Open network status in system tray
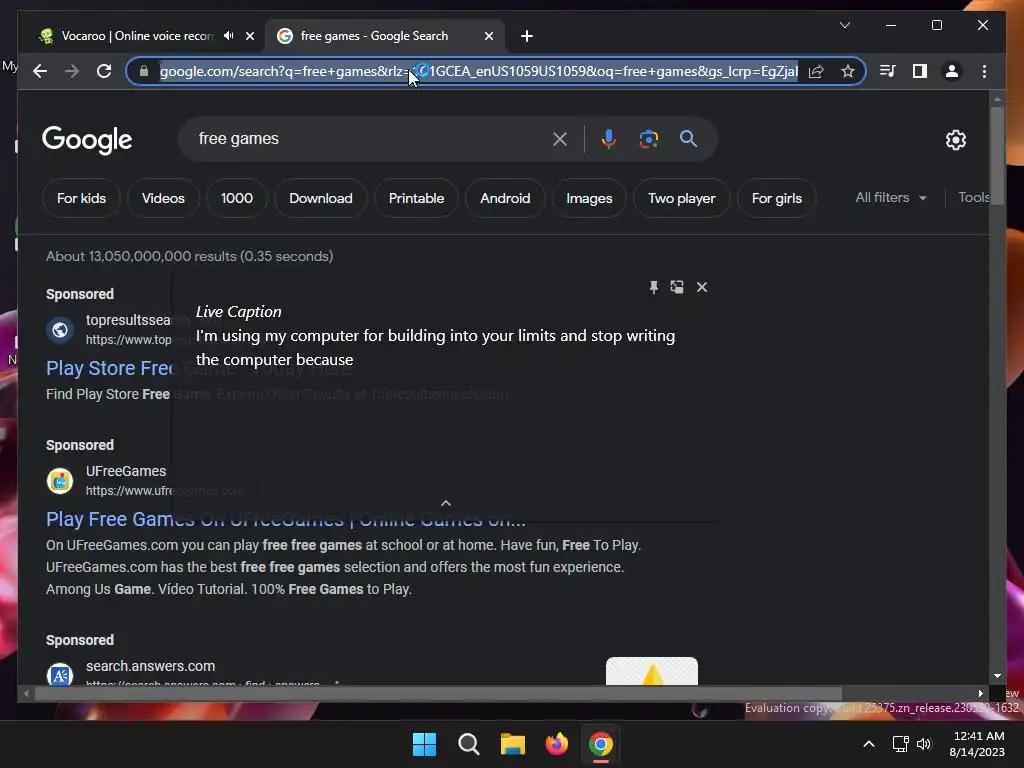The height and width of the screenshot is (768, 1024). tap(901, 744)
